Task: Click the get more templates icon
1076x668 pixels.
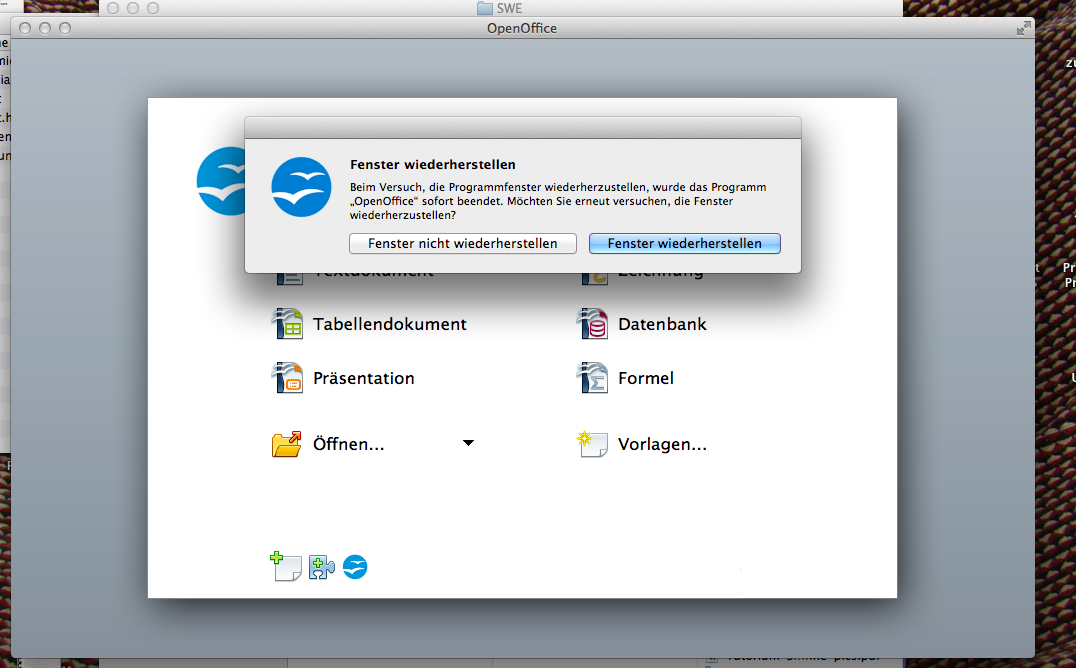Action: point(286,567)
